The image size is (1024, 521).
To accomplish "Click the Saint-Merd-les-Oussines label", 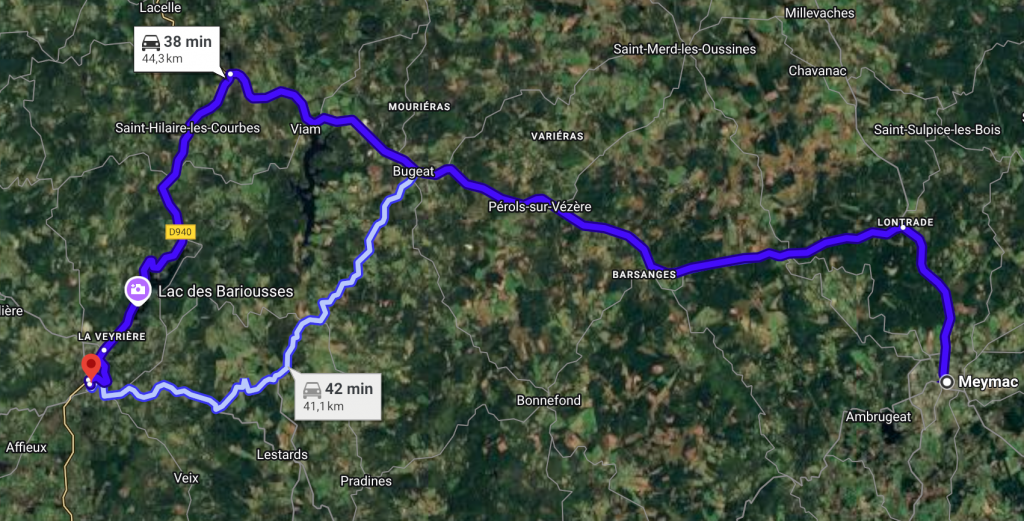I will coord(684,49).
